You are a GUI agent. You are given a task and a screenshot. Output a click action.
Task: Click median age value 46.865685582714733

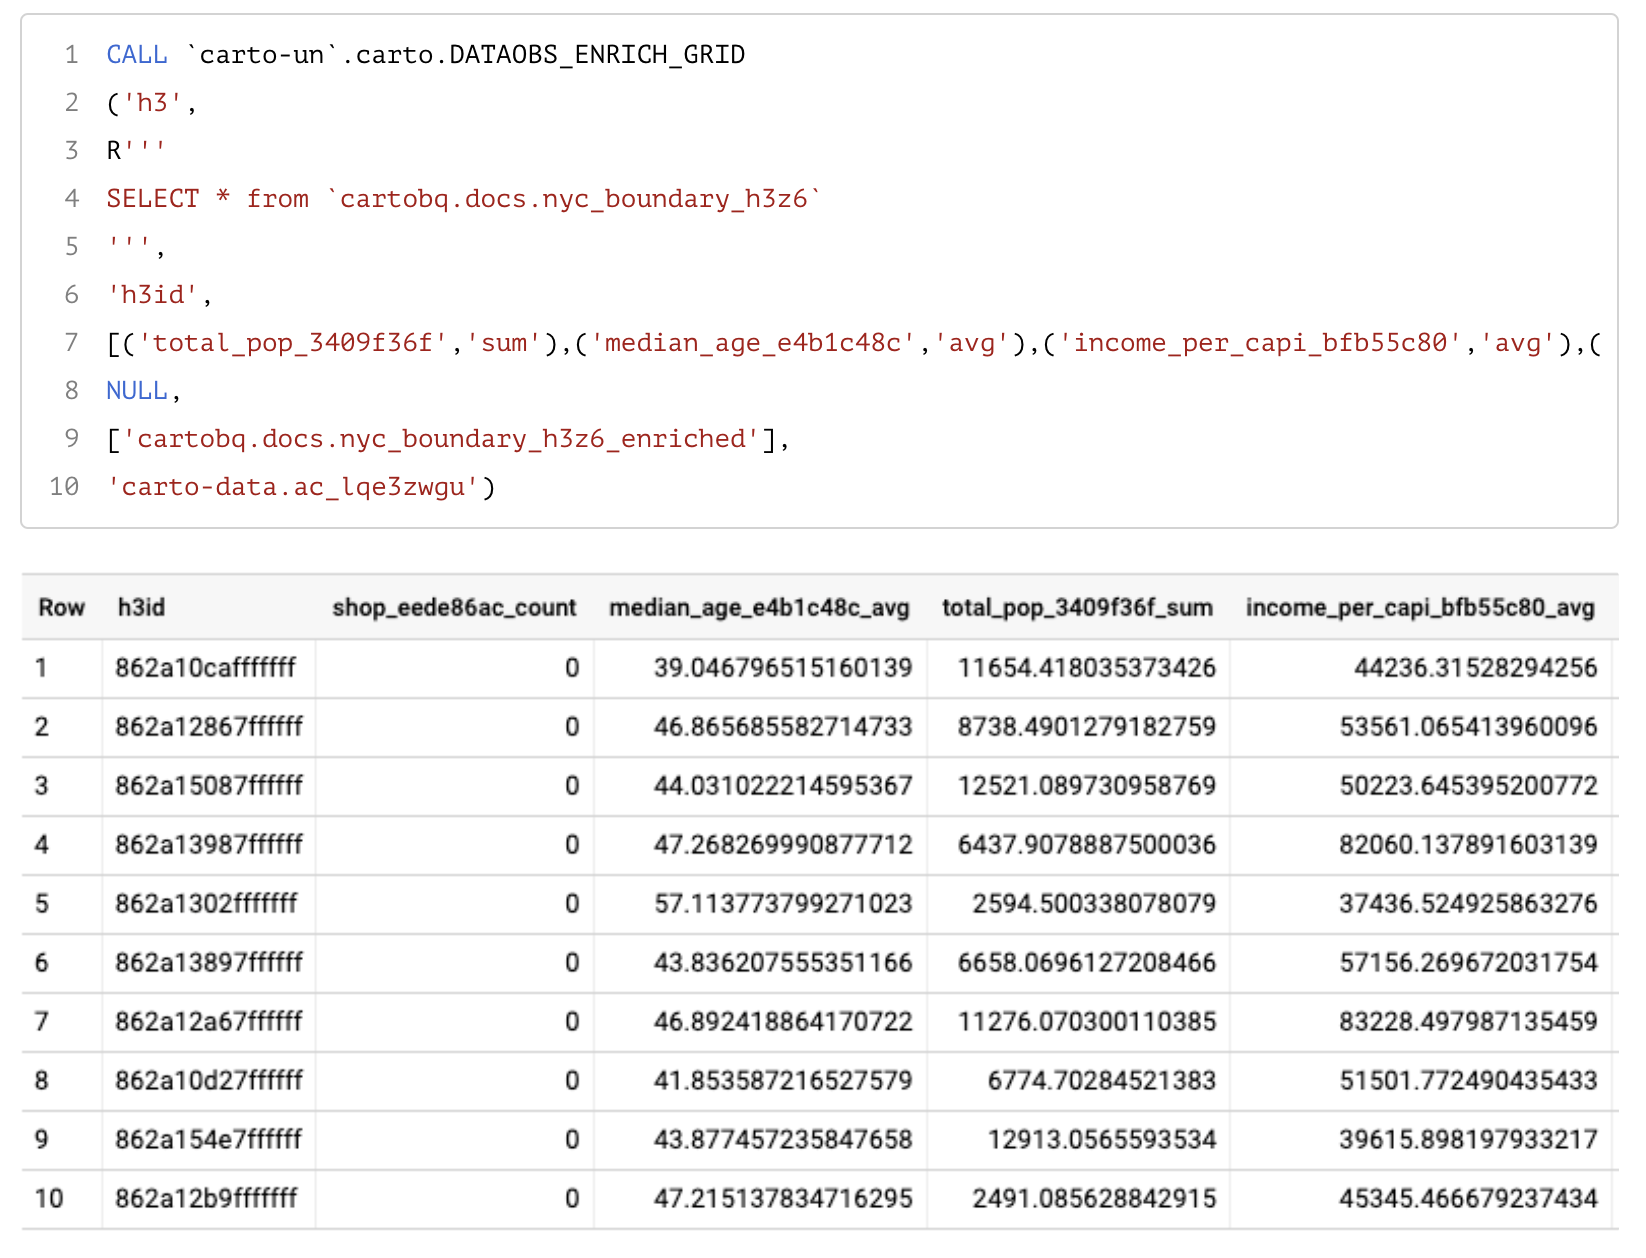click(783, 726)
